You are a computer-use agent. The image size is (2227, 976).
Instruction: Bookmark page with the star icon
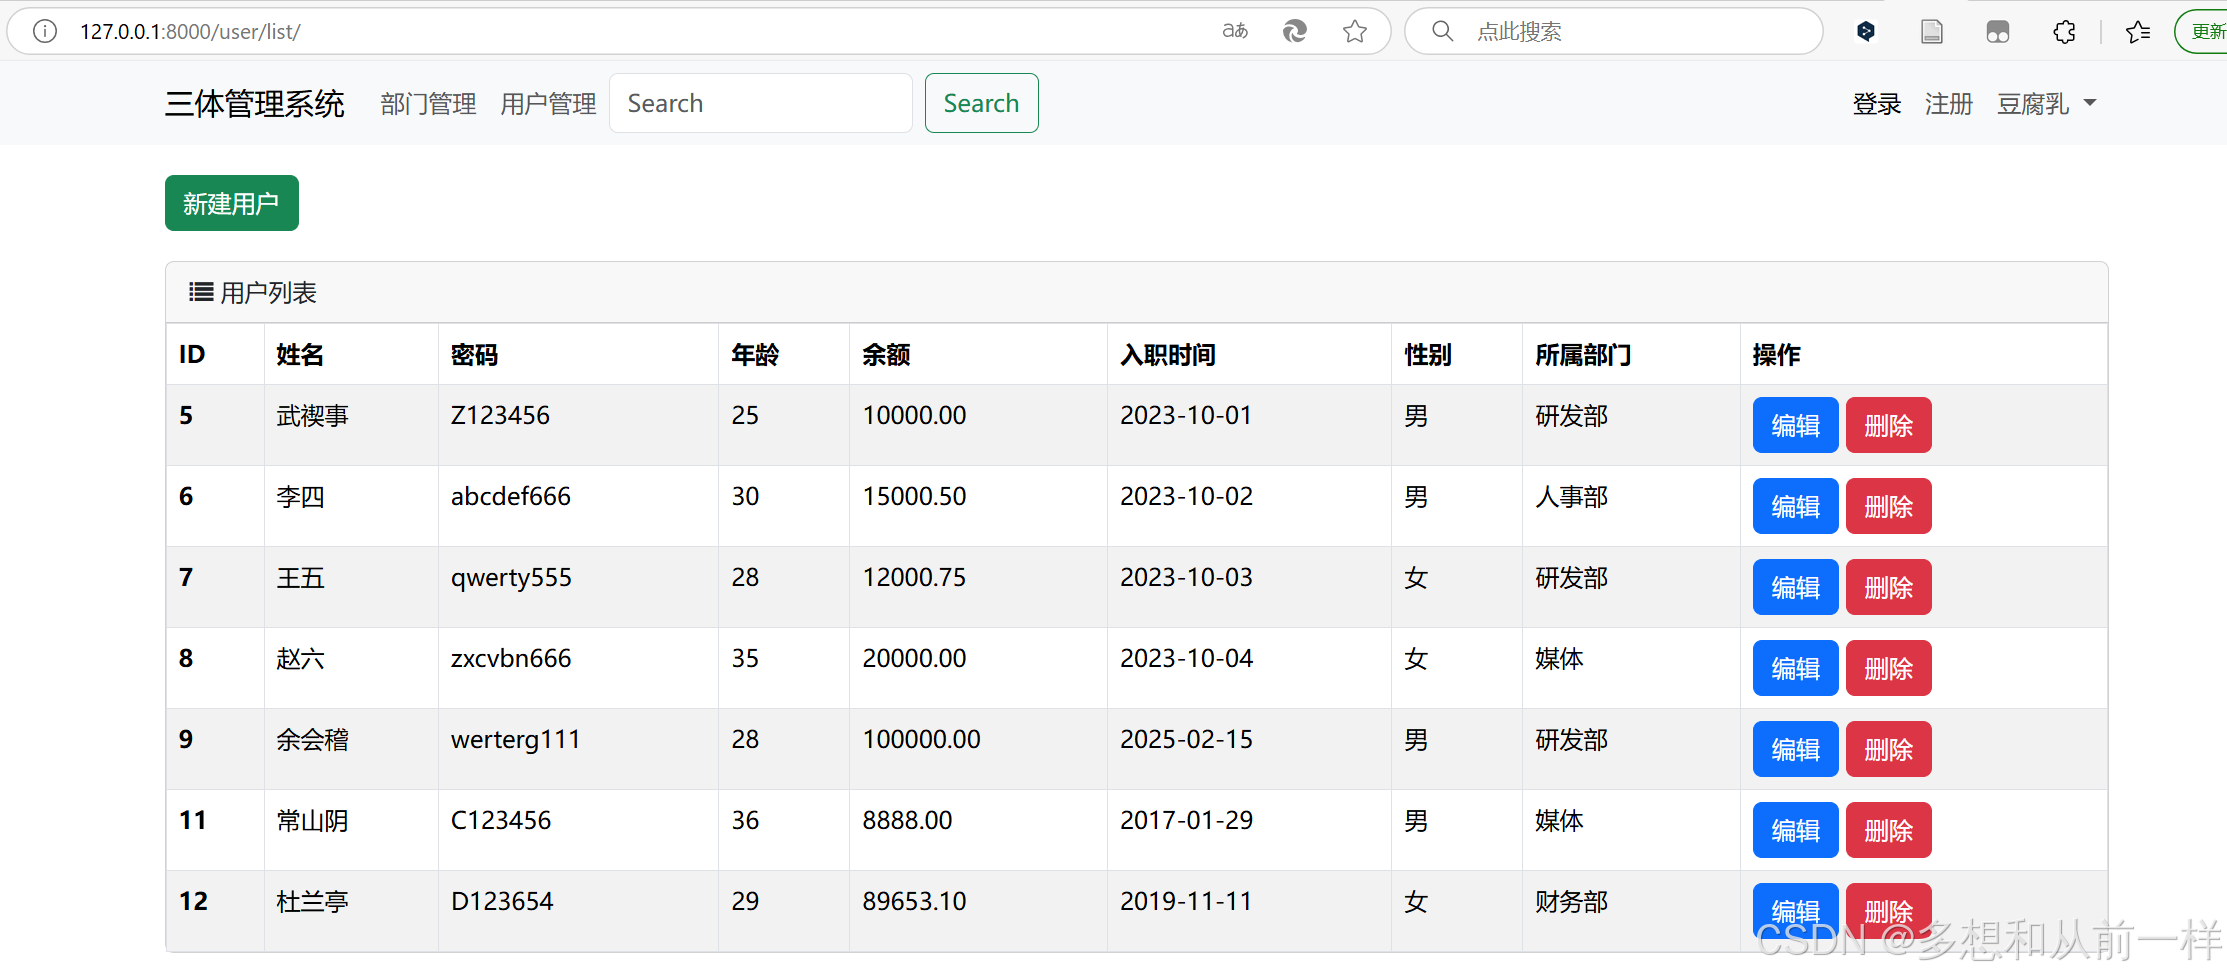1355,31
